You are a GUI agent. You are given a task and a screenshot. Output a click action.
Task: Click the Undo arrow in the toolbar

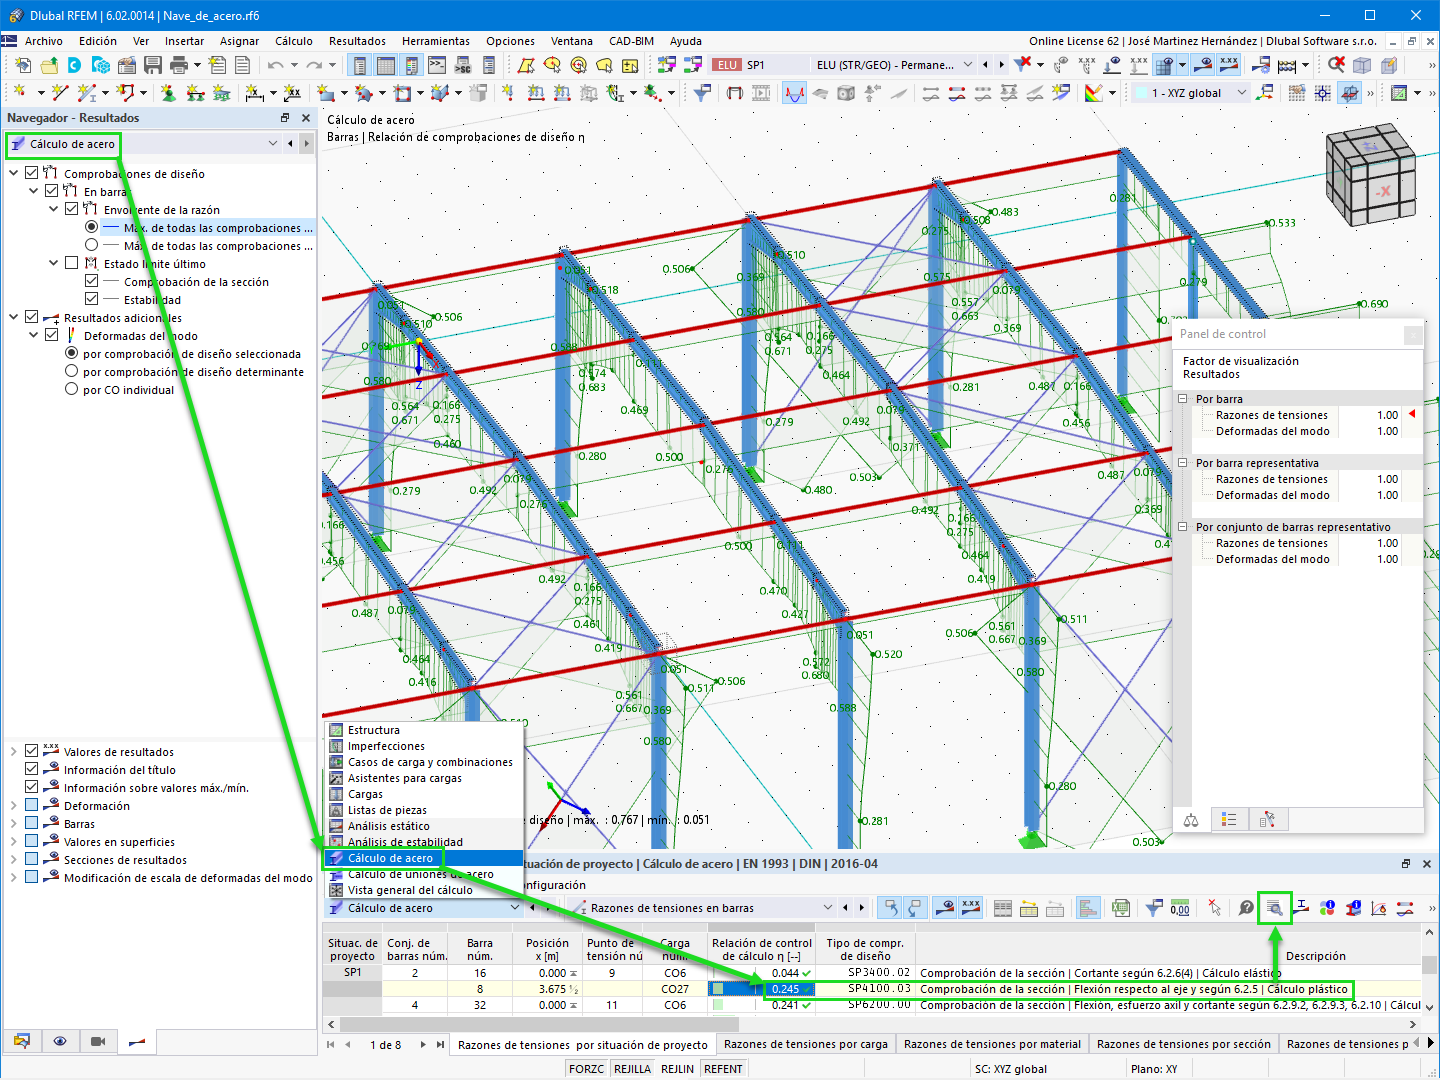[x=275, y=65]
